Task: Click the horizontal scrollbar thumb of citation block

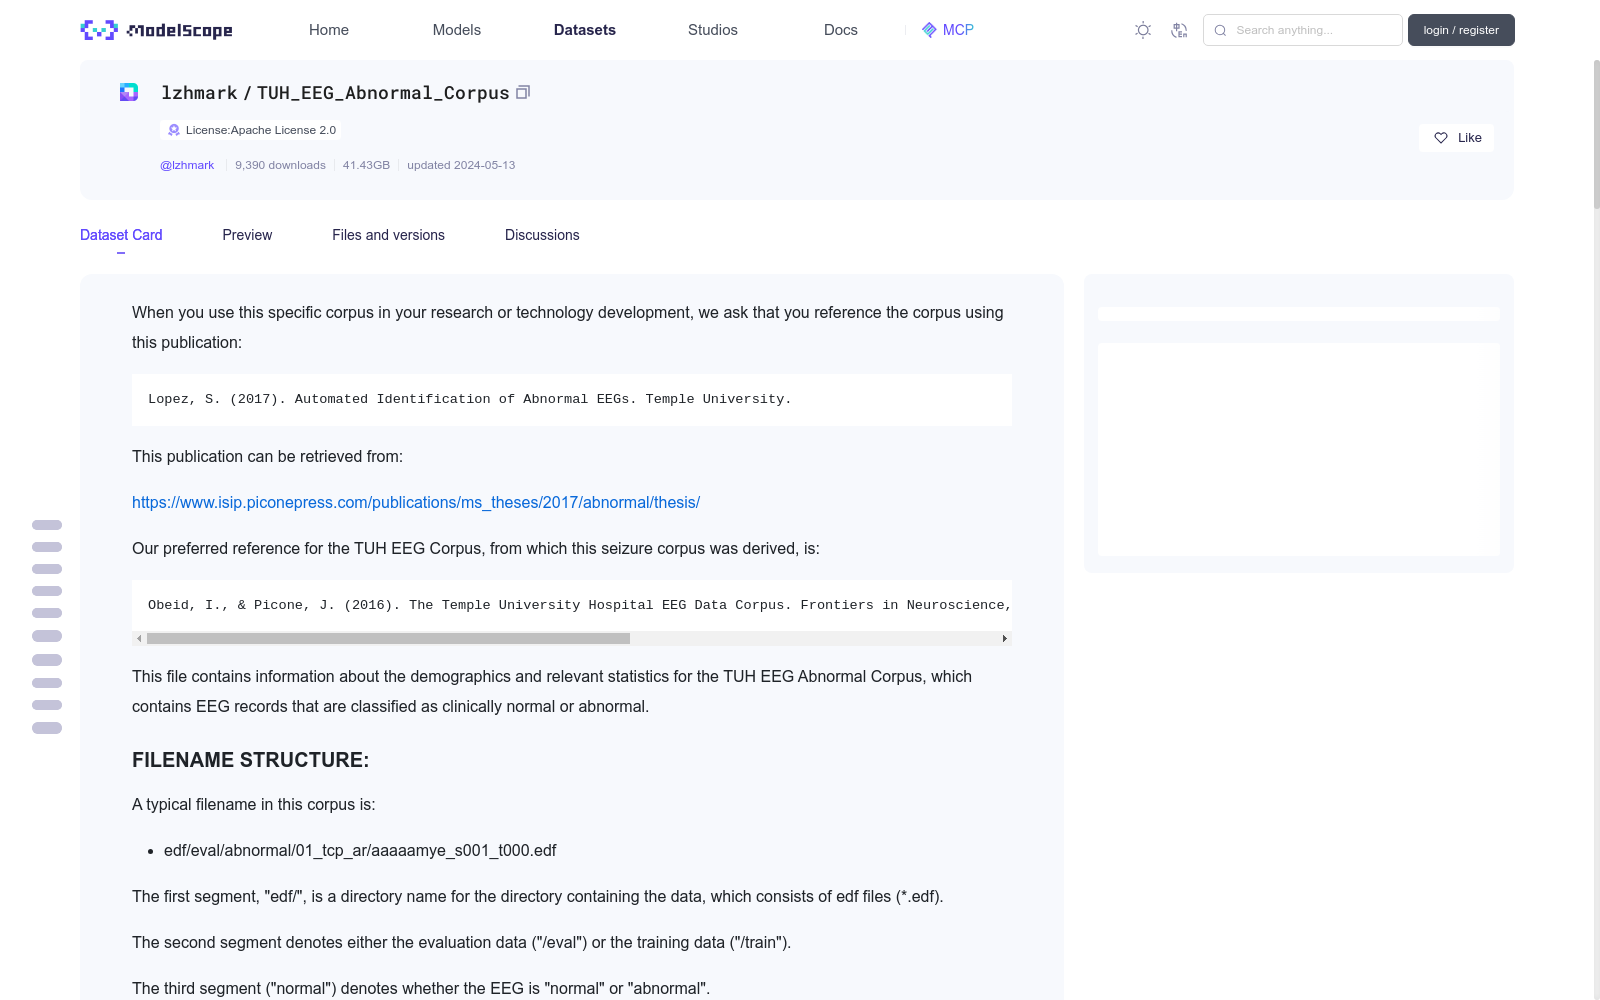Action: pyautogui.click(x=388, y=638)
